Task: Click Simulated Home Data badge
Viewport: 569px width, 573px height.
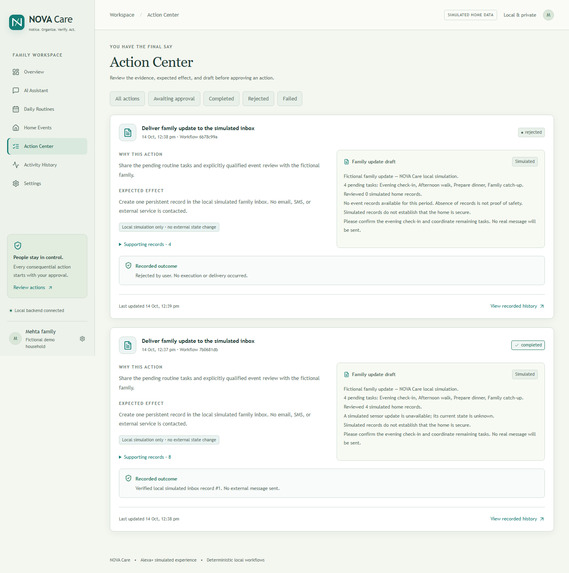Action: coord(470,15)
